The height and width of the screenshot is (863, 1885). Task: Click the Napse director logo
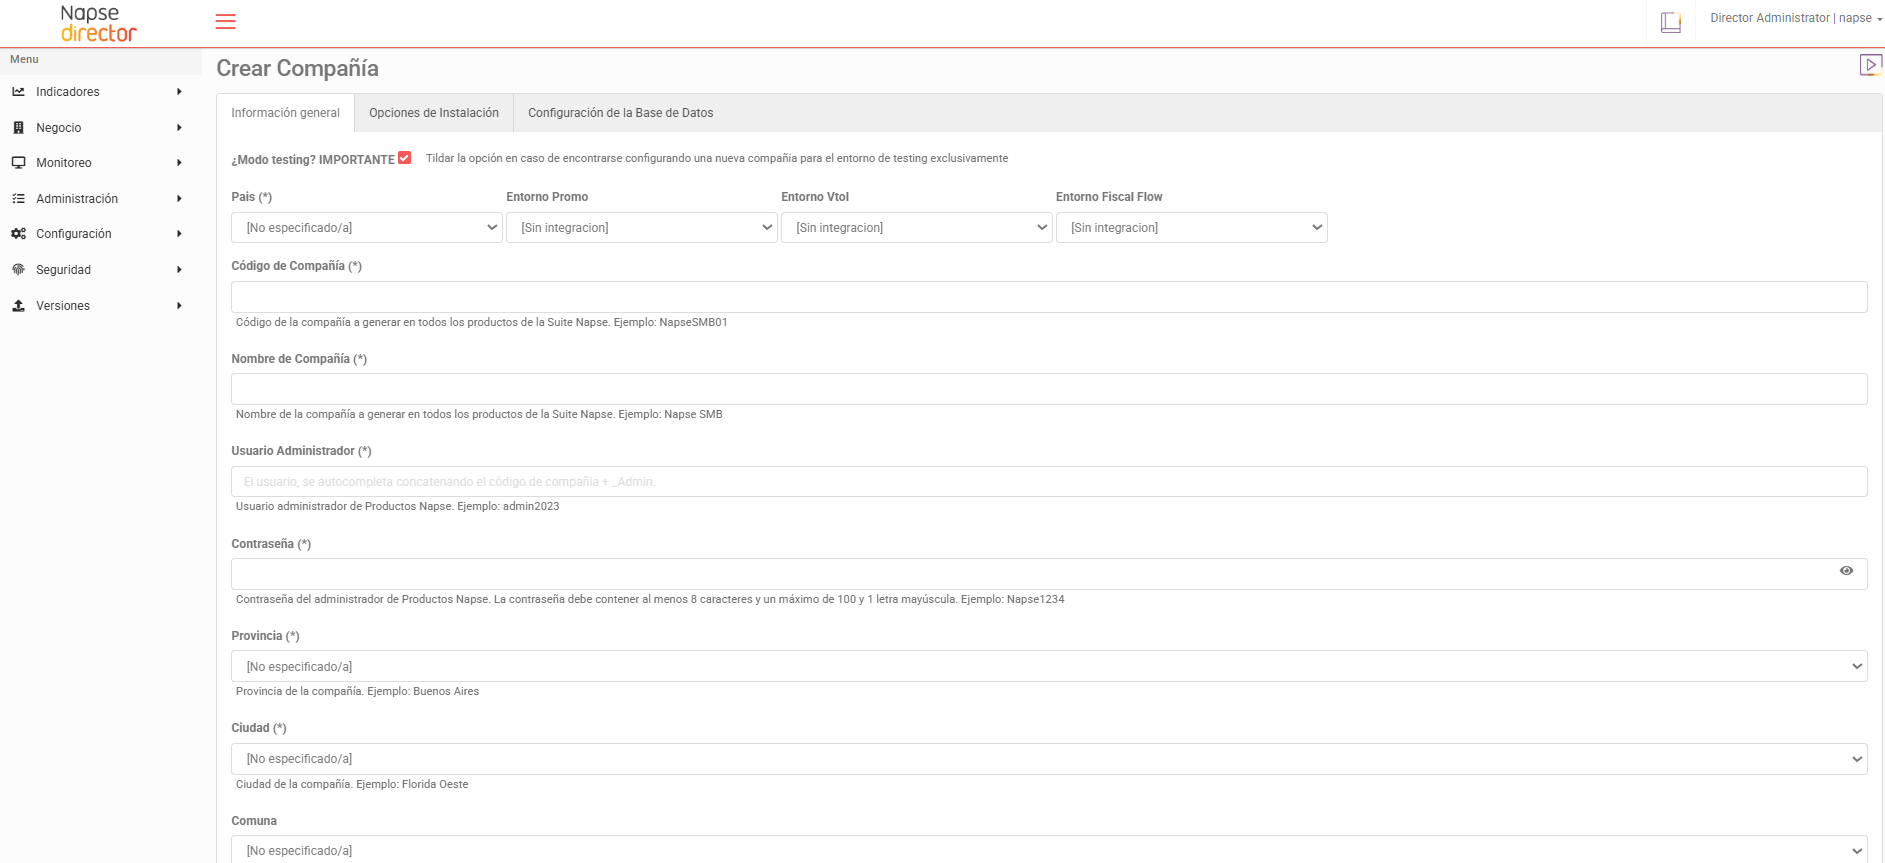click(98, 23)
